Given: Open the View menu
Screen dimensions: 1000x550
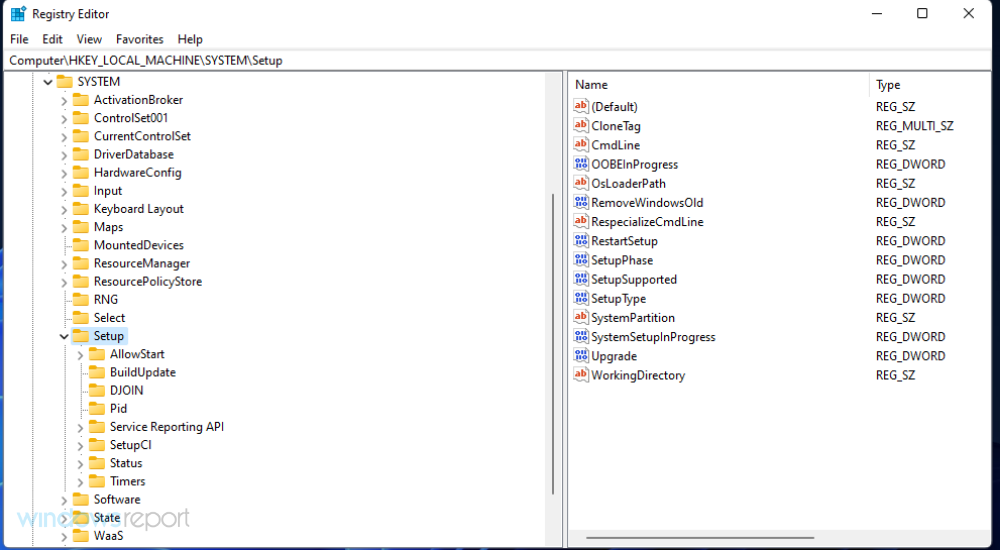Looking at the screenshot, I should coord(89,39).
